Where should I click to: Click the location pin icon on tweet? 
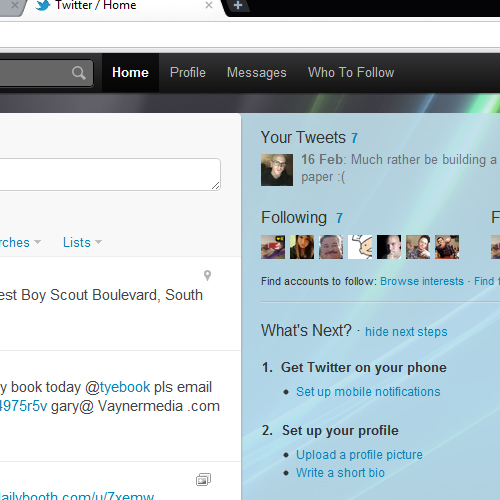coord(207,275)
